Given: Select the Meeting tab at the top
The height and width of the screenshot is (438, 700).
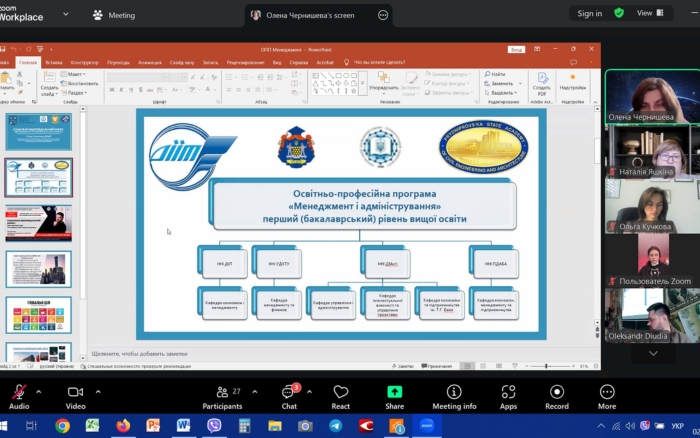Looking at the screenshot, I should pyautogui.click(x=113, y=15).
